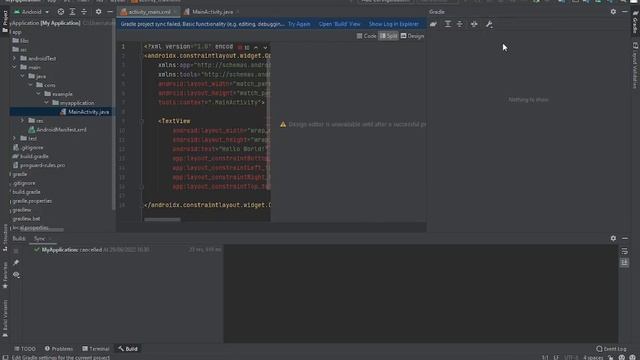Select the Sync tab in build panel

(40, 238)
